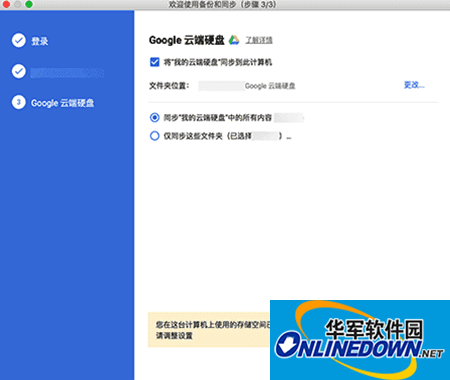Click the 文件夹位置: label
The width and height of the screenshot is (450, 380).
(x=169, y=86)
